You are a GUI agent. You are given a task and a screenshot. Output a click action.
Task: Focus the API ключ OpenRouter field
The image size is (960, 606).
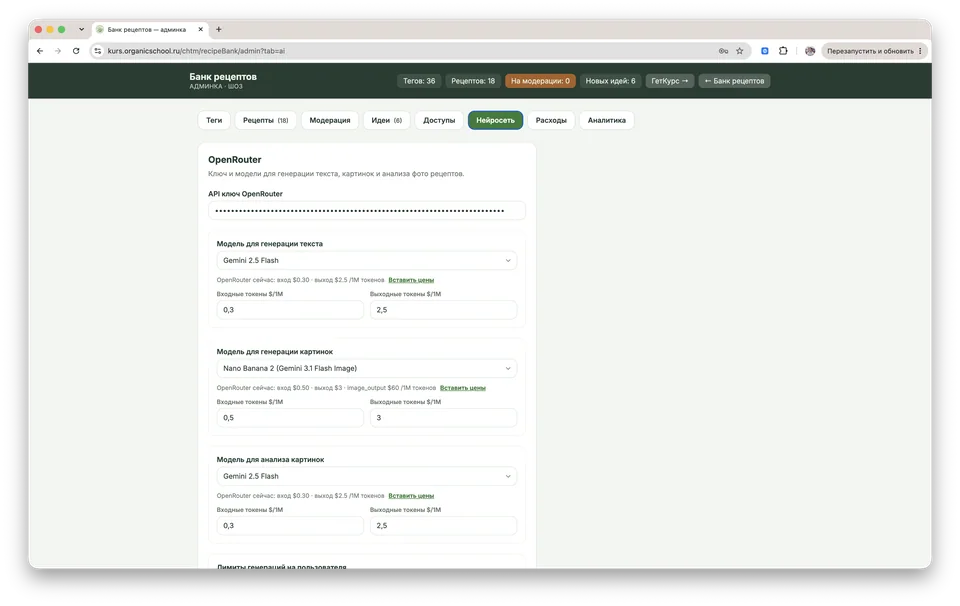[x=366, y=211]
